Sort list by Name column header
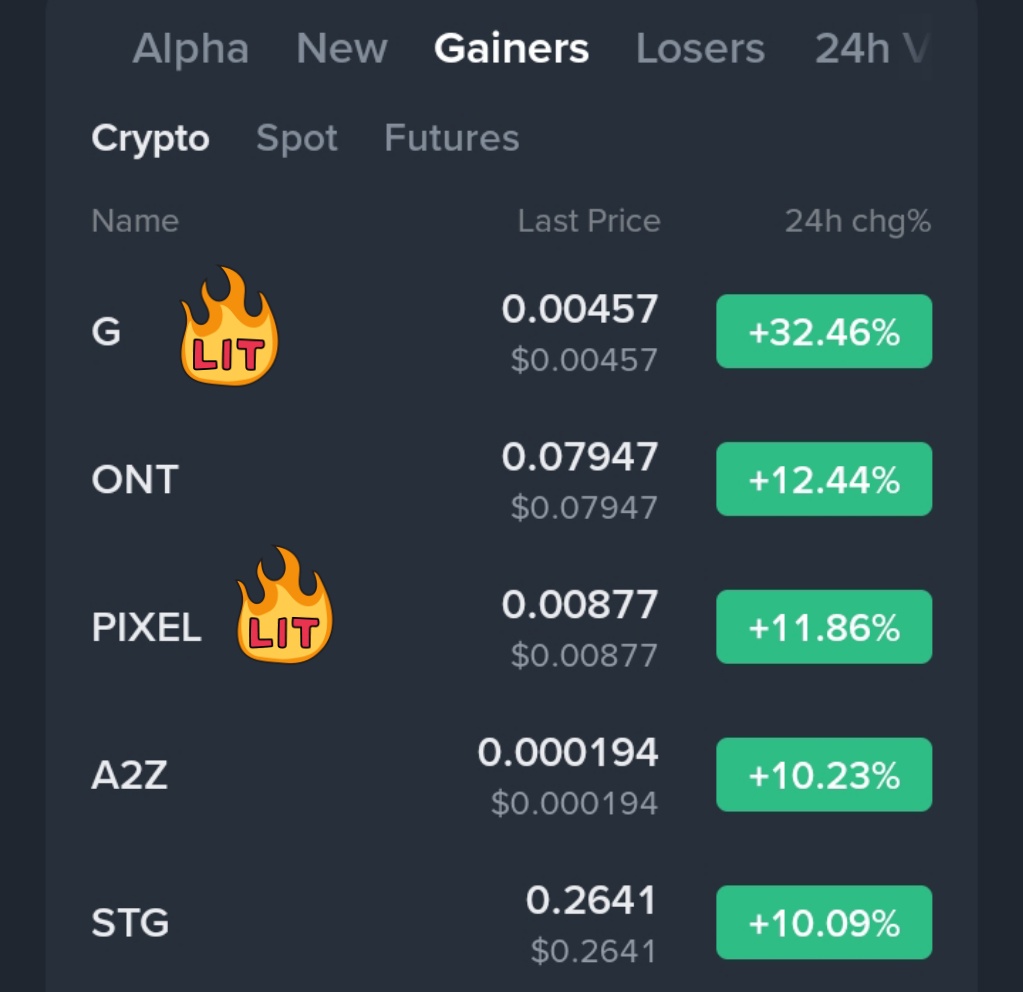The width and height of the screenshot is (1023, 992). pyautogui.click(x=135, y=221)
